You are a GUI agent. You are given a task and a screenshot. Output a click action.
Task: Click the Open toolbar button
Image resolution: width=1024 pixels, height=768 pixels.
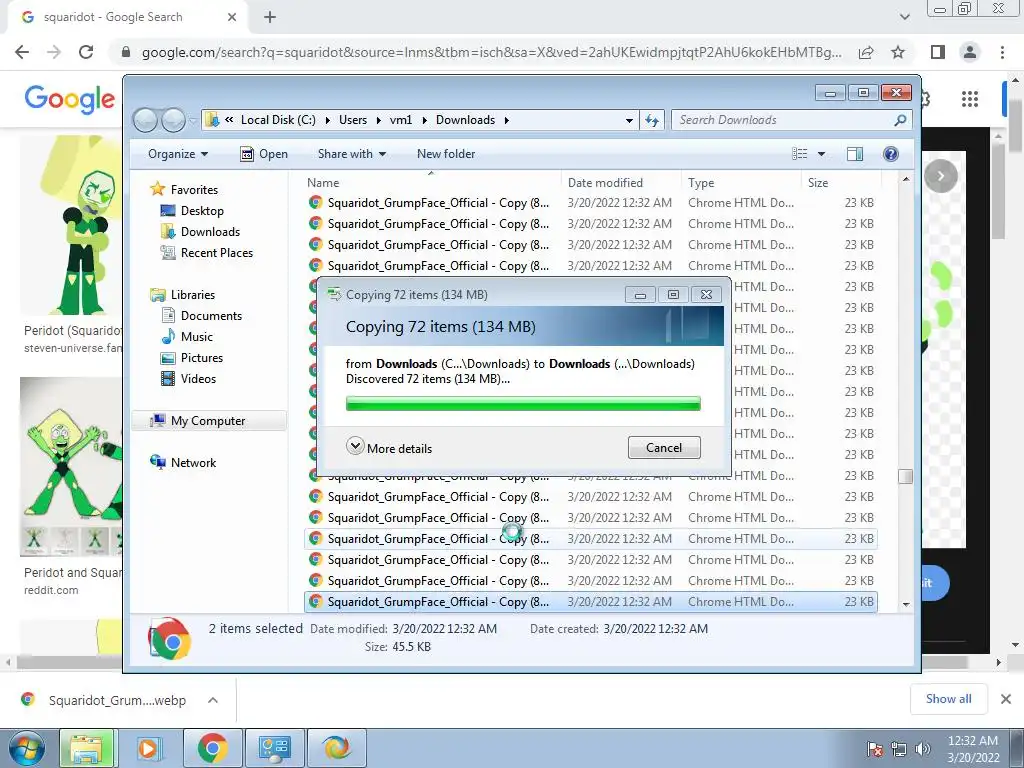[264, 154]
